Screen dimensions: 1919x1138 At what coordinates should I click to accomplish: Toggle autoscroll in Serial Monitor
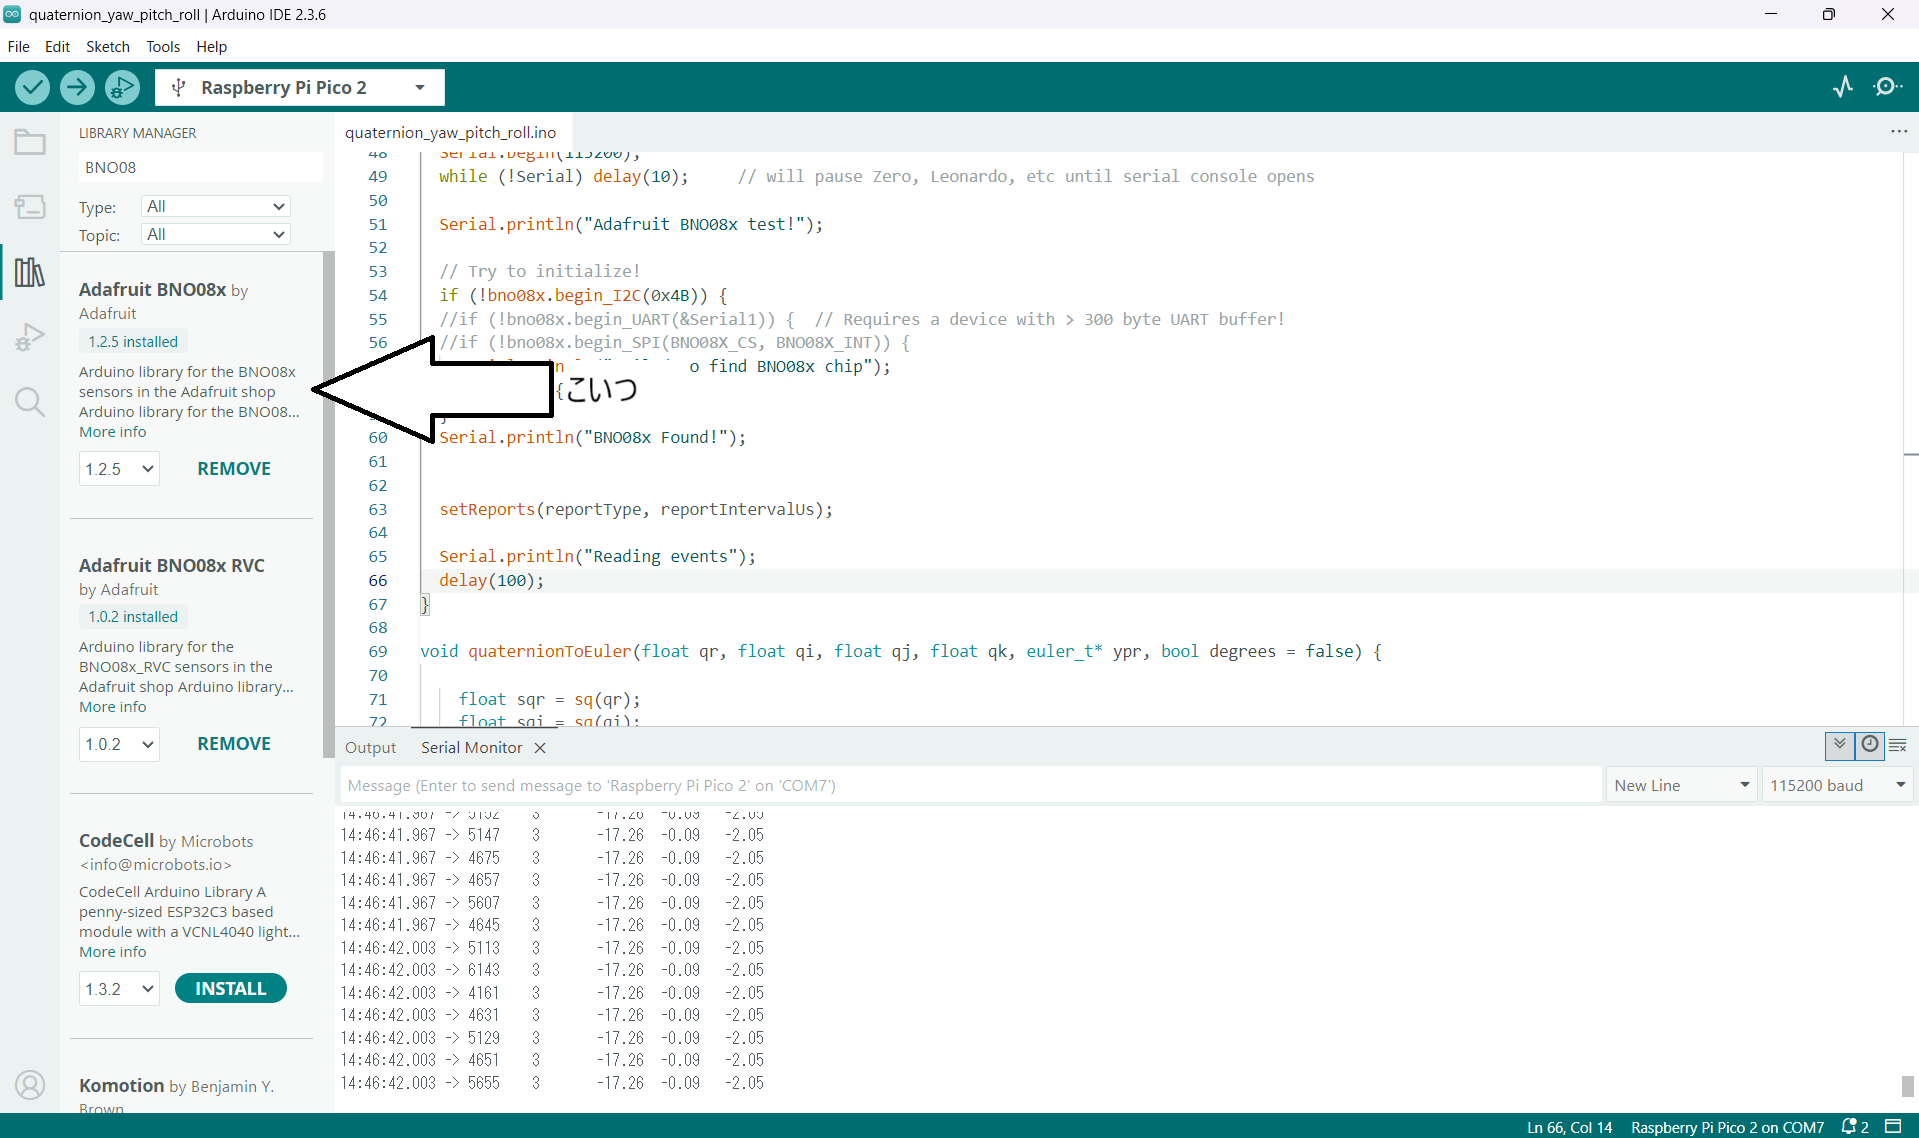tap(1839, 745)
